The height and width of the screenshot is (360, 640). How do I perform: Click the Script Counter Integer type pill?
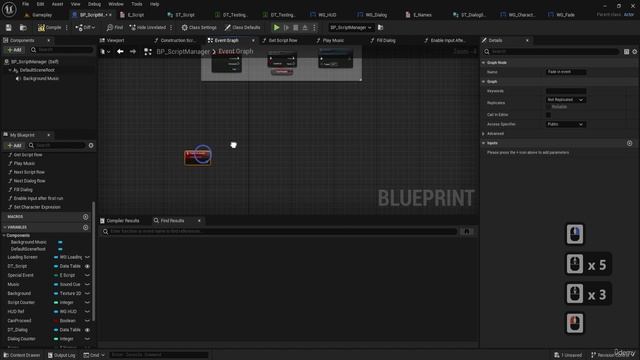pos(56,302)
